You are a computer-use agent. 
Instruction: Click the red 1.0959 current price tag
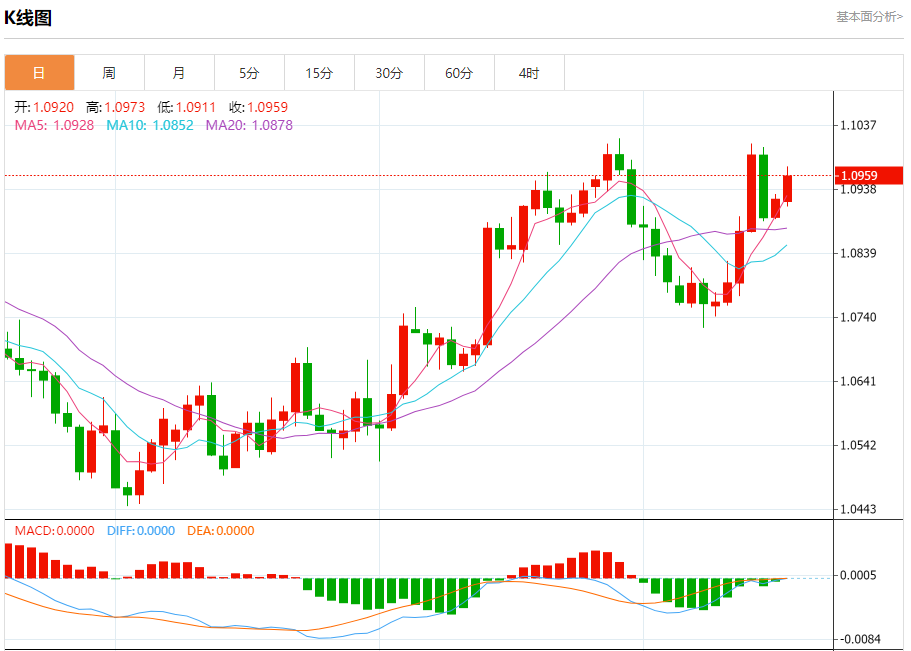869,176
